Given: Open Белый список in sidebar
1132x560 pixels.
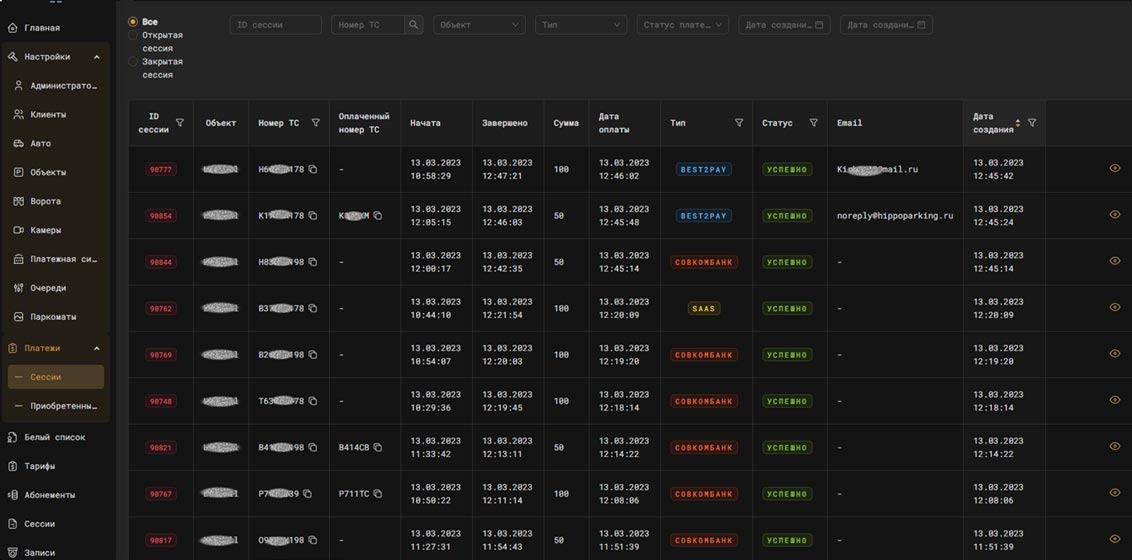Looking at the screenshot, I should pos(54,437).
